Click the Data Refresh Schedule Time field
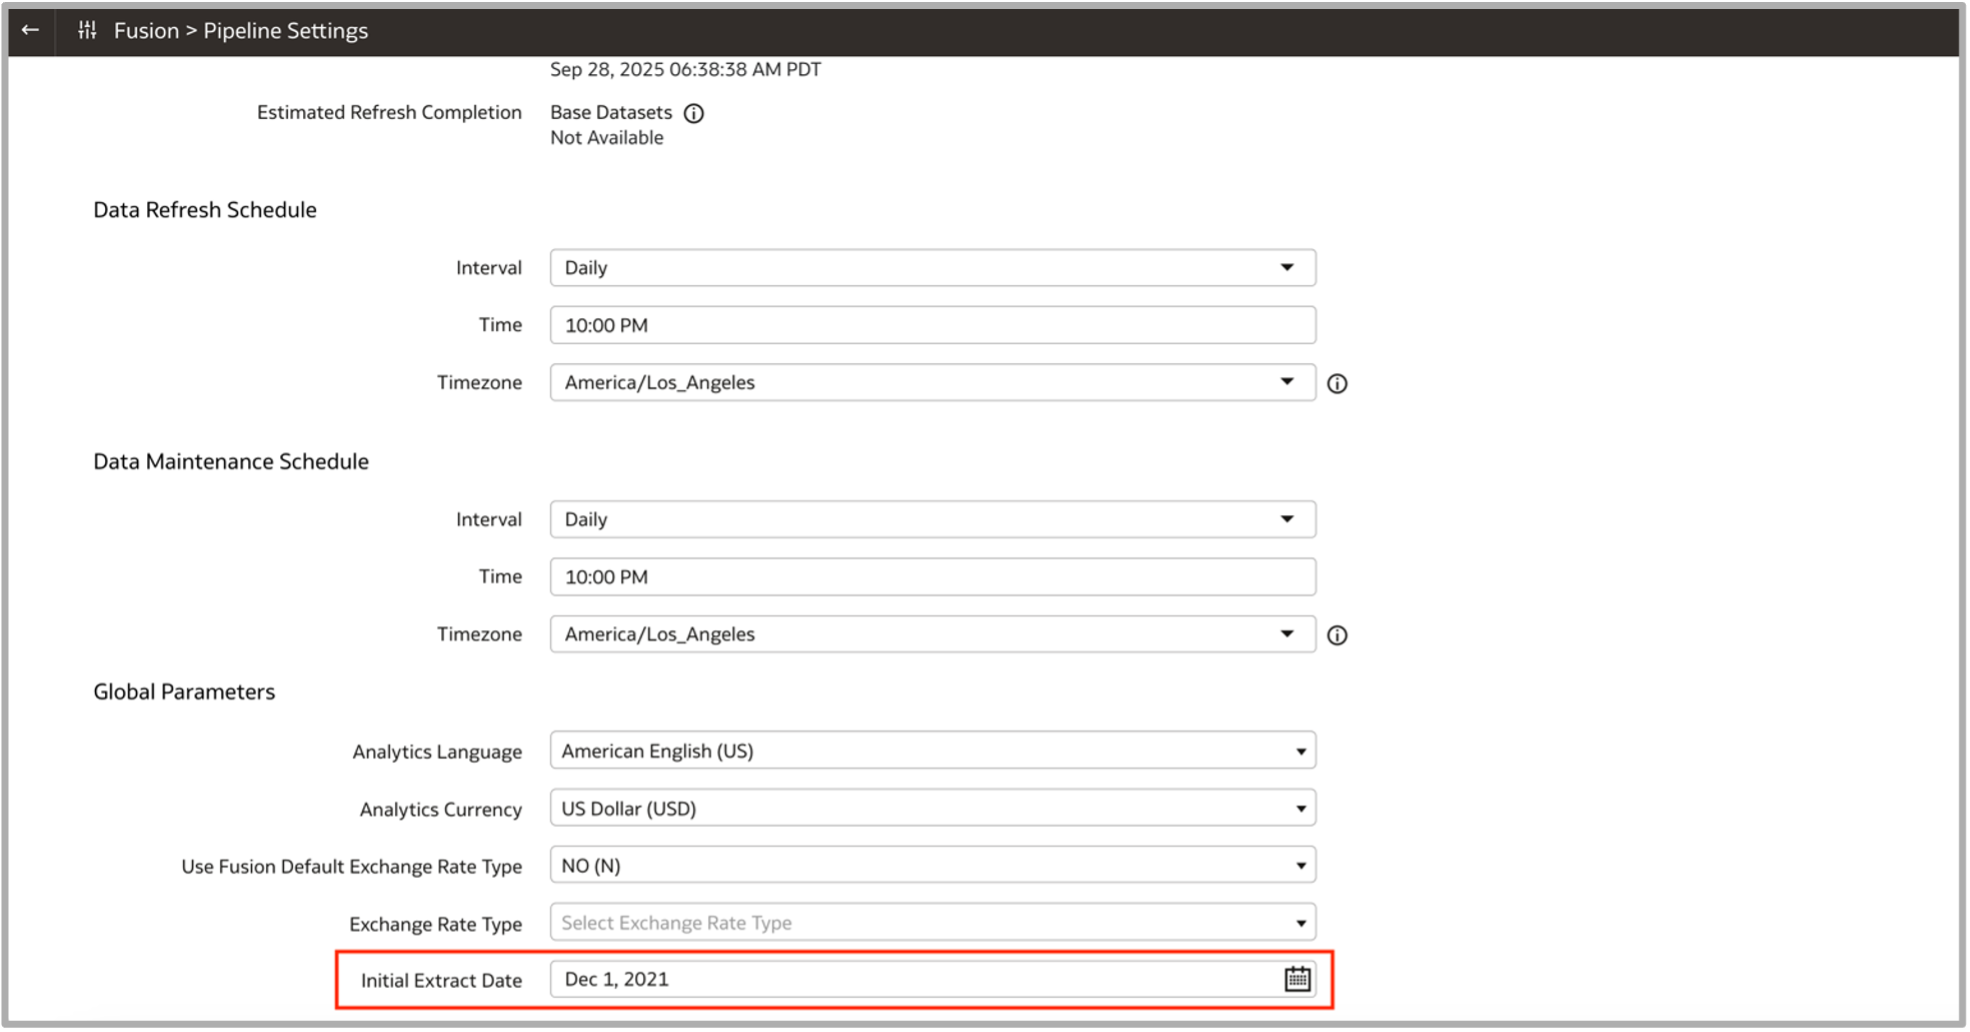The height and width of the screenshot is (1032, 1970). [932, 325]
